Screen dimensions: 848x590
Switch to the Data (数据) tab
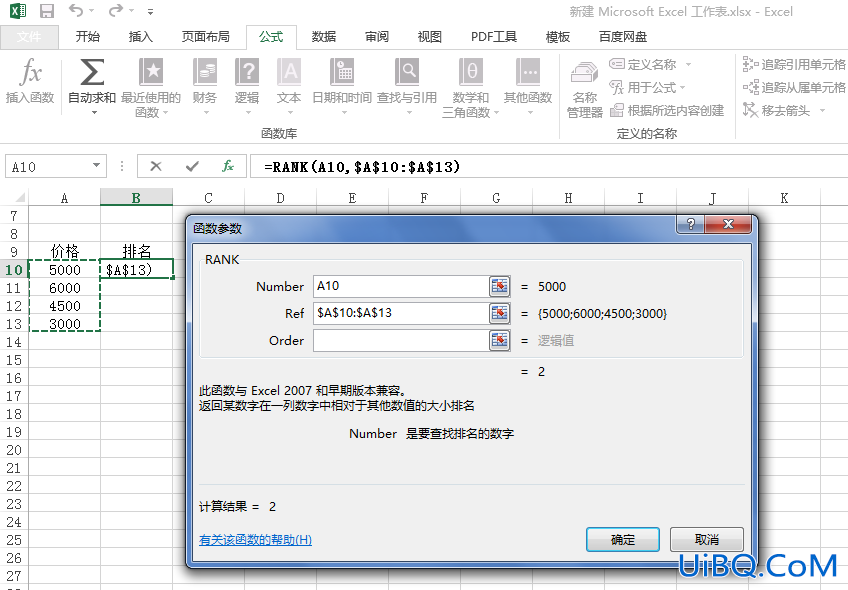coord(324,37)
